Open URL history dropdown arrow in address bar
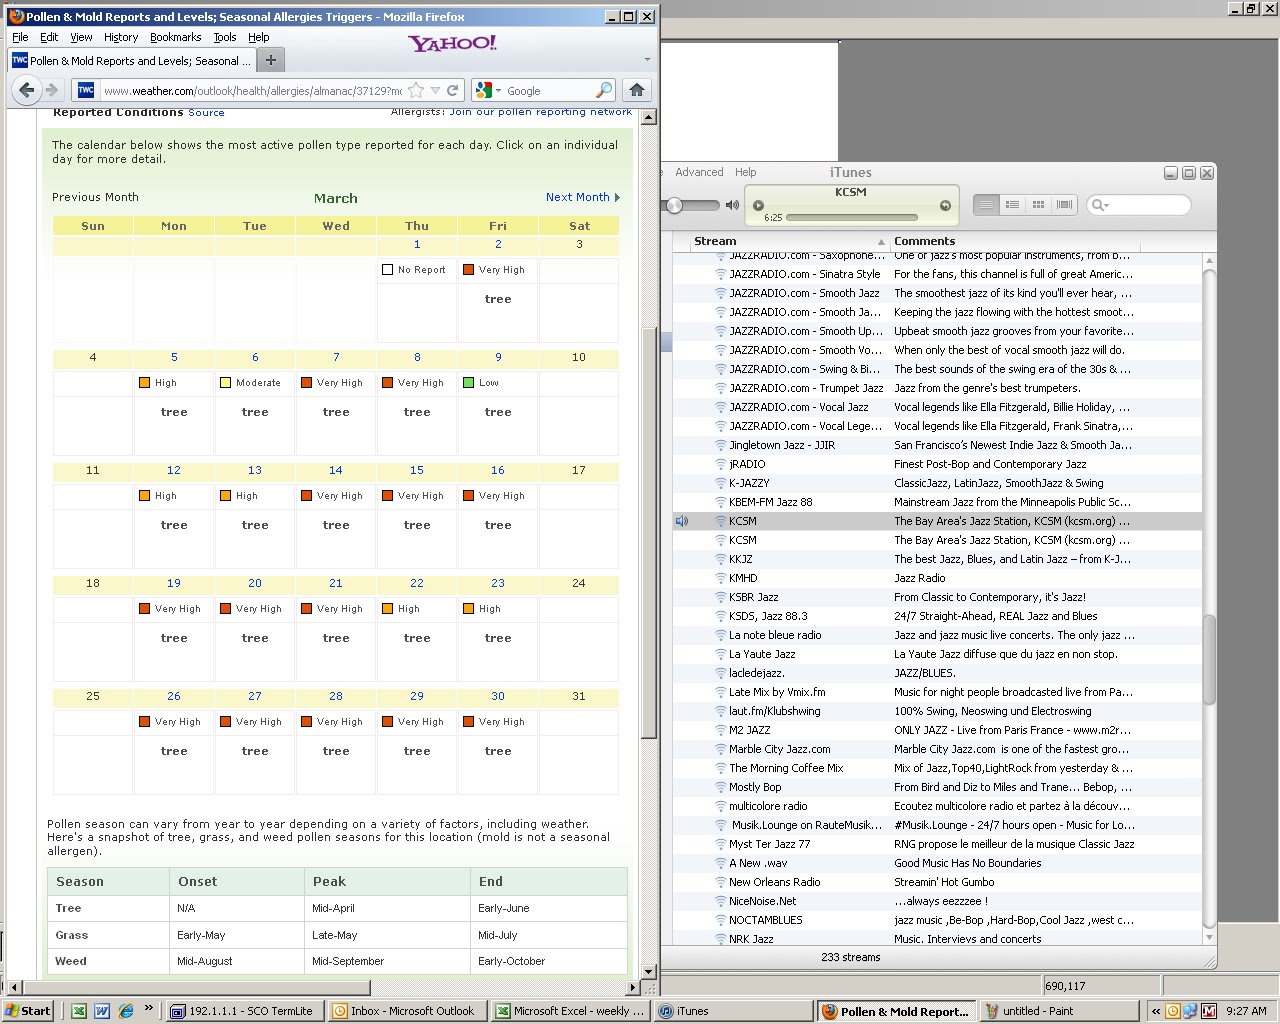The image size is (1280, 1024). point(435,90)
